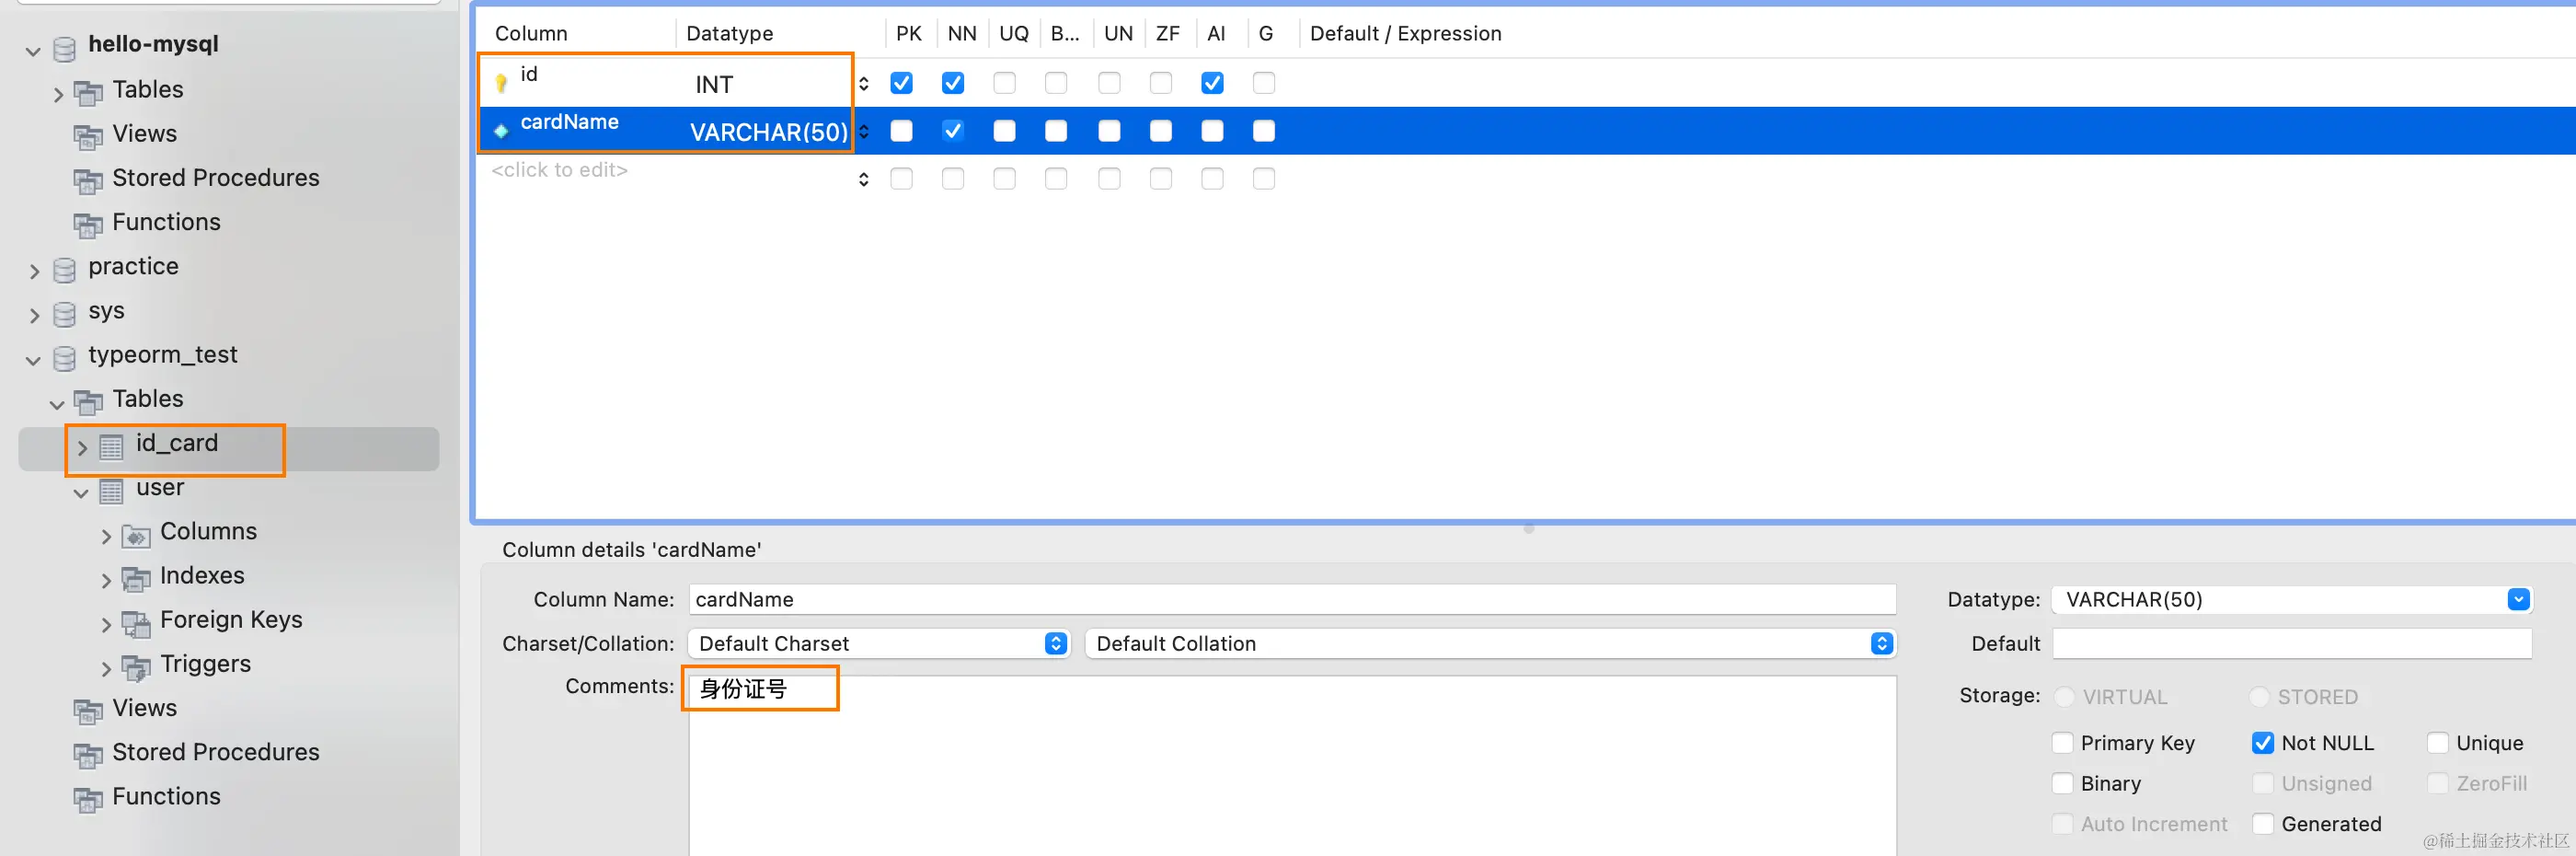Enable Primary Key checkbox in column details
Viewport: 2576px width, 856px height.
point(2062,743)
